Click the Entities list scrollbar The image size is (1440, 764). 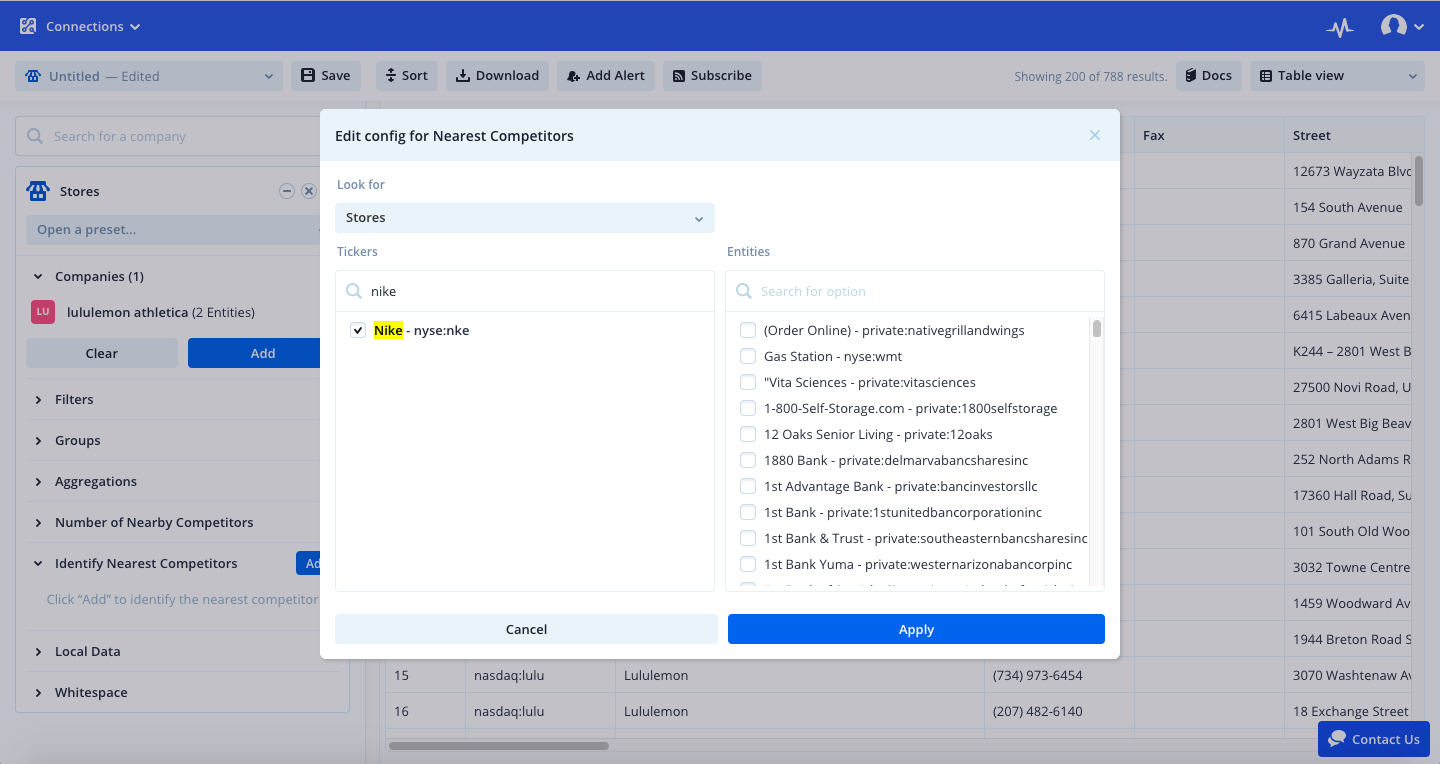click(x=1097, y=329)
